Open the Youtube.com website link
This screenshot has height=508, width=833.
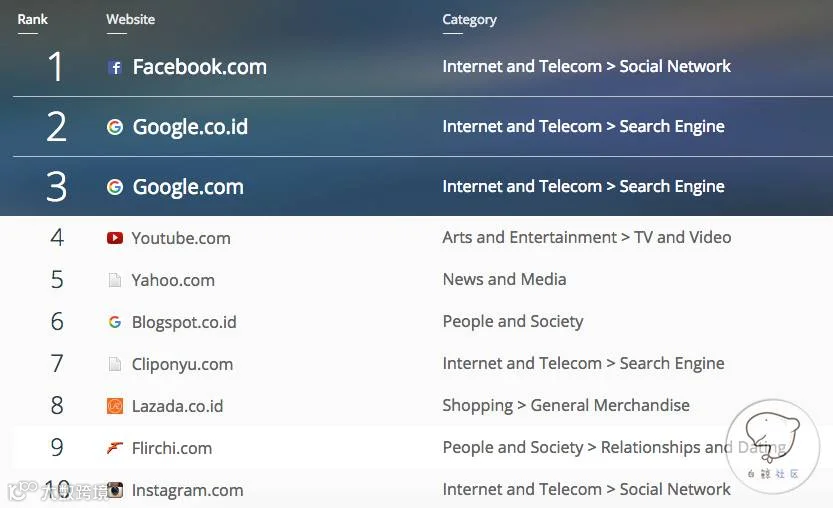coord(181,238)
